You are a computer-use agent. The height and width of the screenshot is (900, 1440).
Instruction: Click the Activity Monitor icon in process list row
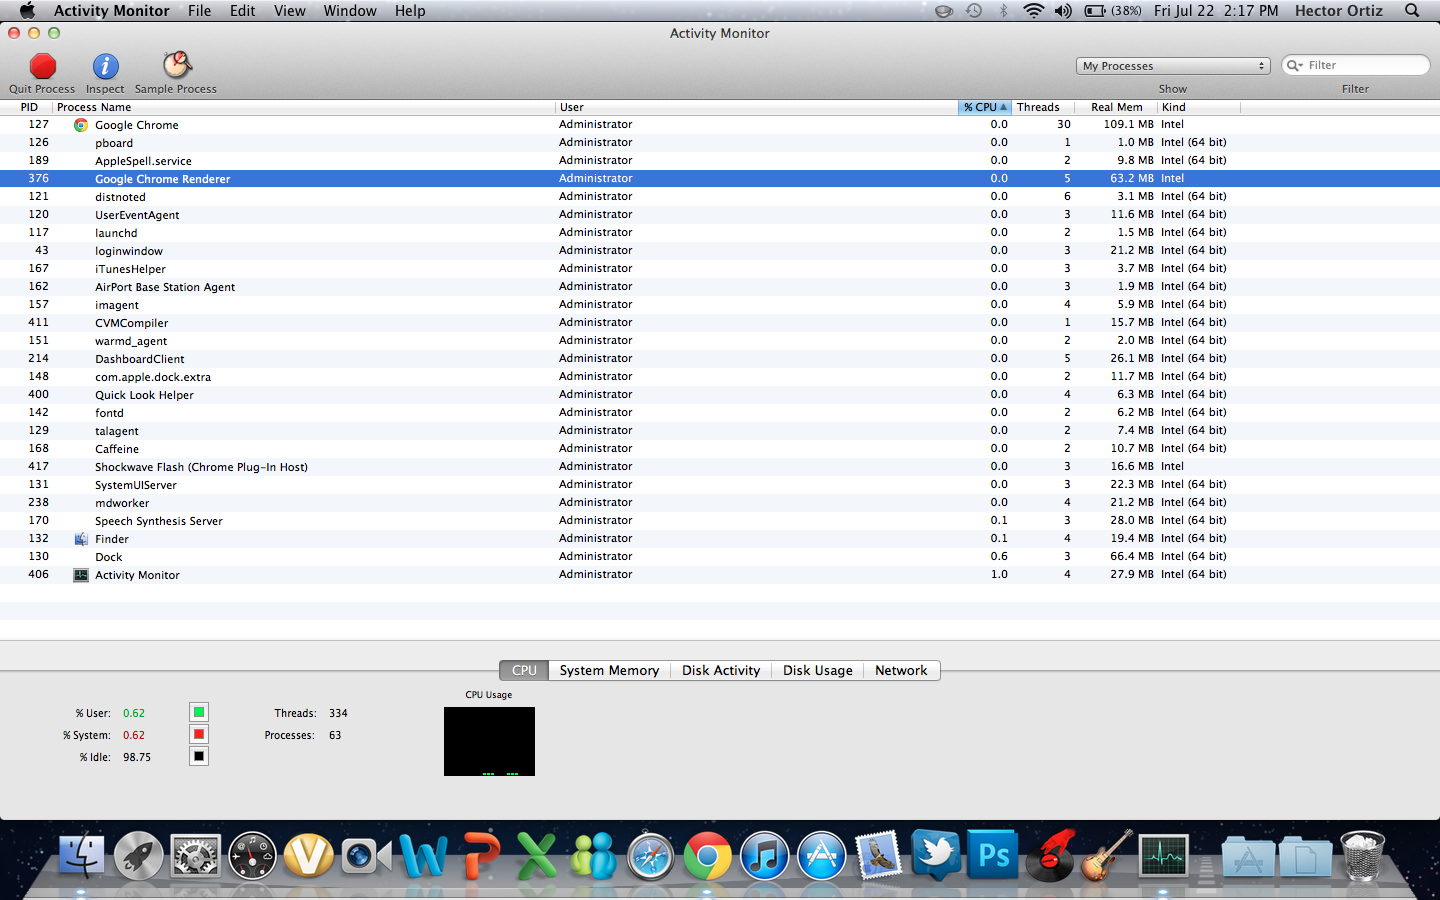(81, 575)
